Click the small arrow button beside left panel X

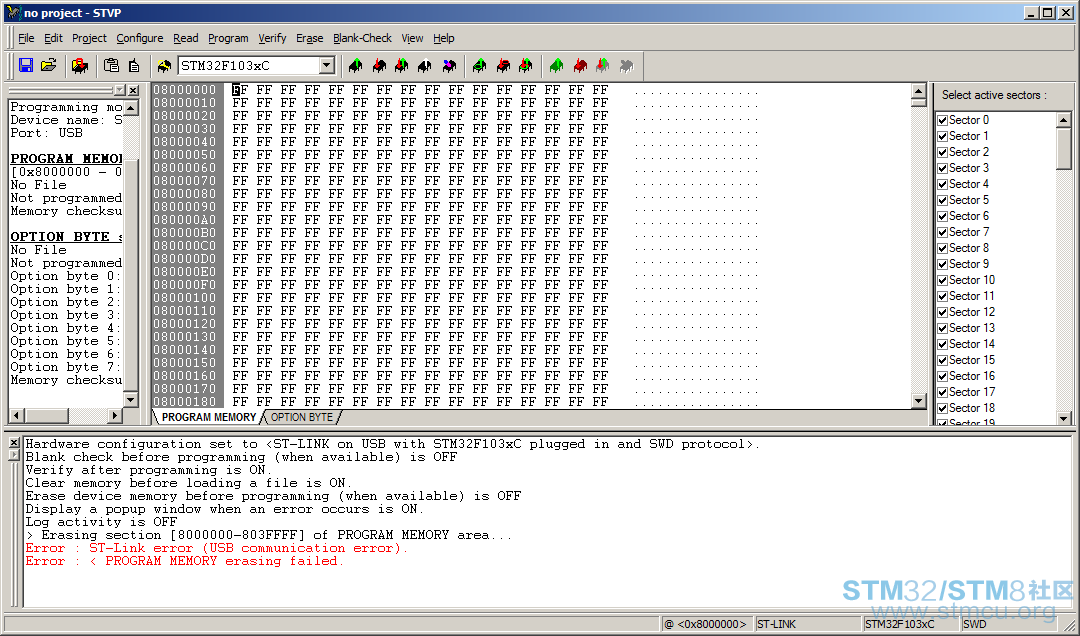point(120,90)
